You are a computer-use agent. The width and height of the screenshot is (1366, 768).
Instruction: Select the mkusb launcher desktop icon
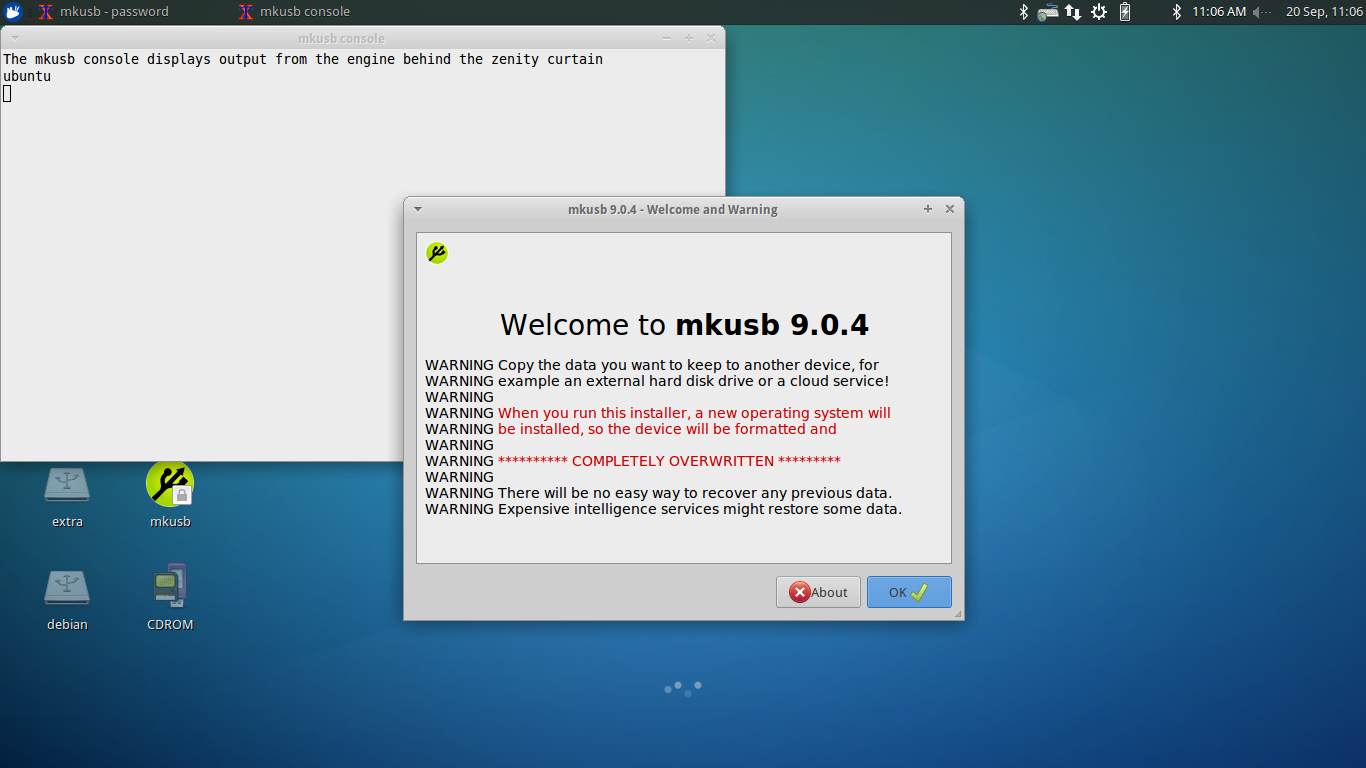pos(170,496)
